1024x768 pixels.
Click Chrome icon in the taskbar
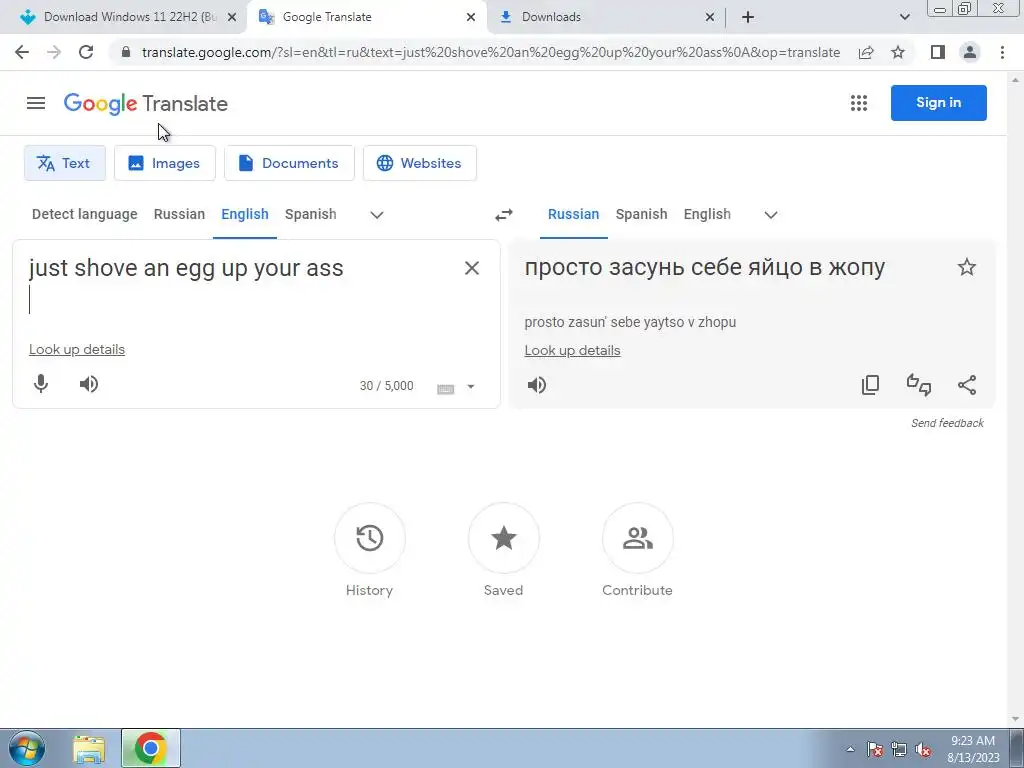(150, 748)
